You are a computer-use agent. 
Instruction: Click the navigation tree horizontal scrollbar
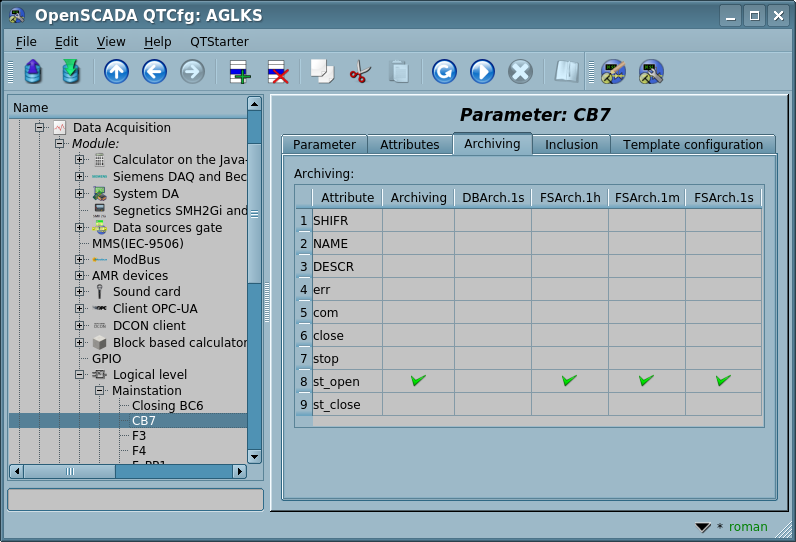[x=127, y=471]
